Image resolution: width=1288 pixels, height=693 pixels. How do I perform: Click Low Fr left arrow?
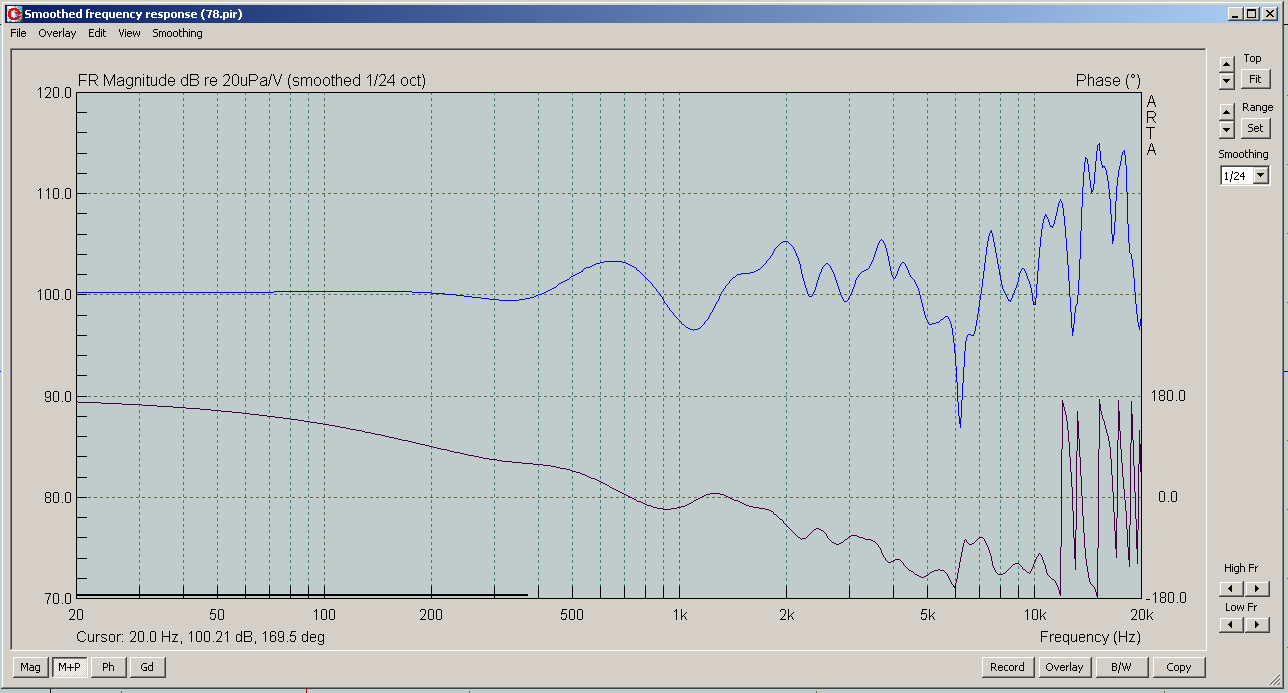[1231, 625]
